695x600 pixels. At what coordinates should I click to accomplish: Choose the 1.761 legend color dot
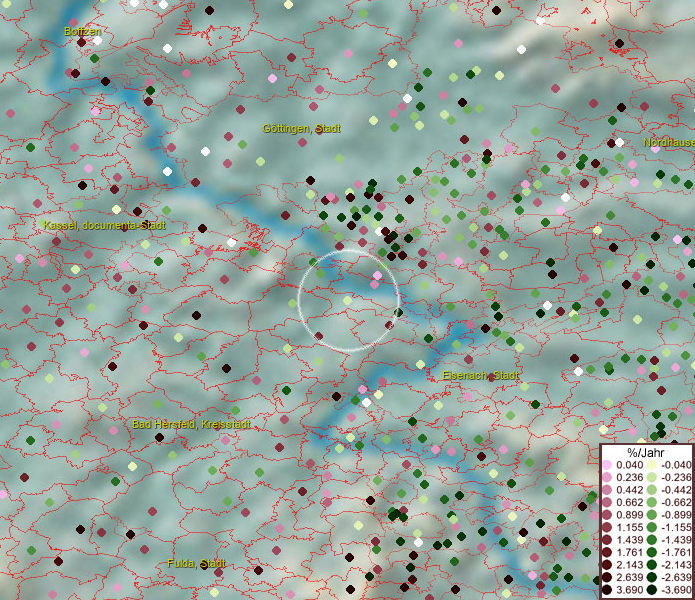tap(607, 552)
